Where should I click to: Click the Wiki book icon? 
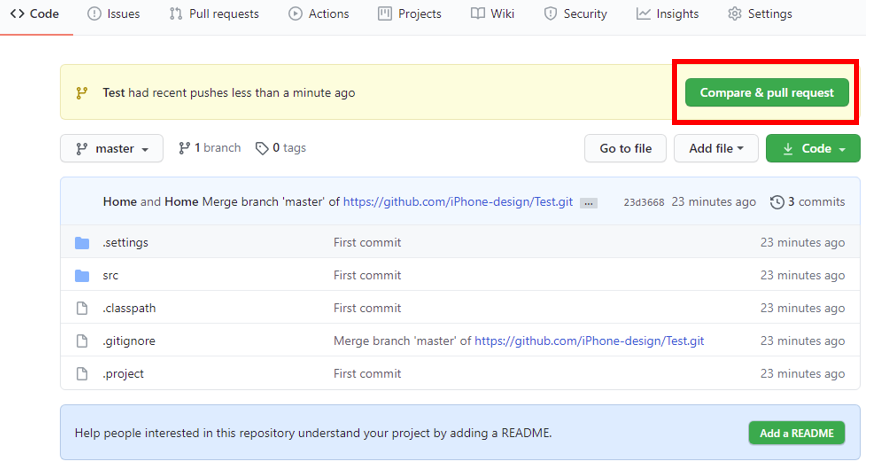pyautogui.click(x=478, y=14)
